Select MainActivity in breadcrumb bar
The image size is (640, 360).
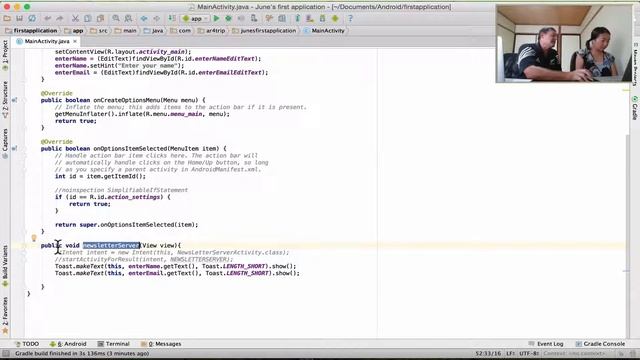tap(324, 31)
